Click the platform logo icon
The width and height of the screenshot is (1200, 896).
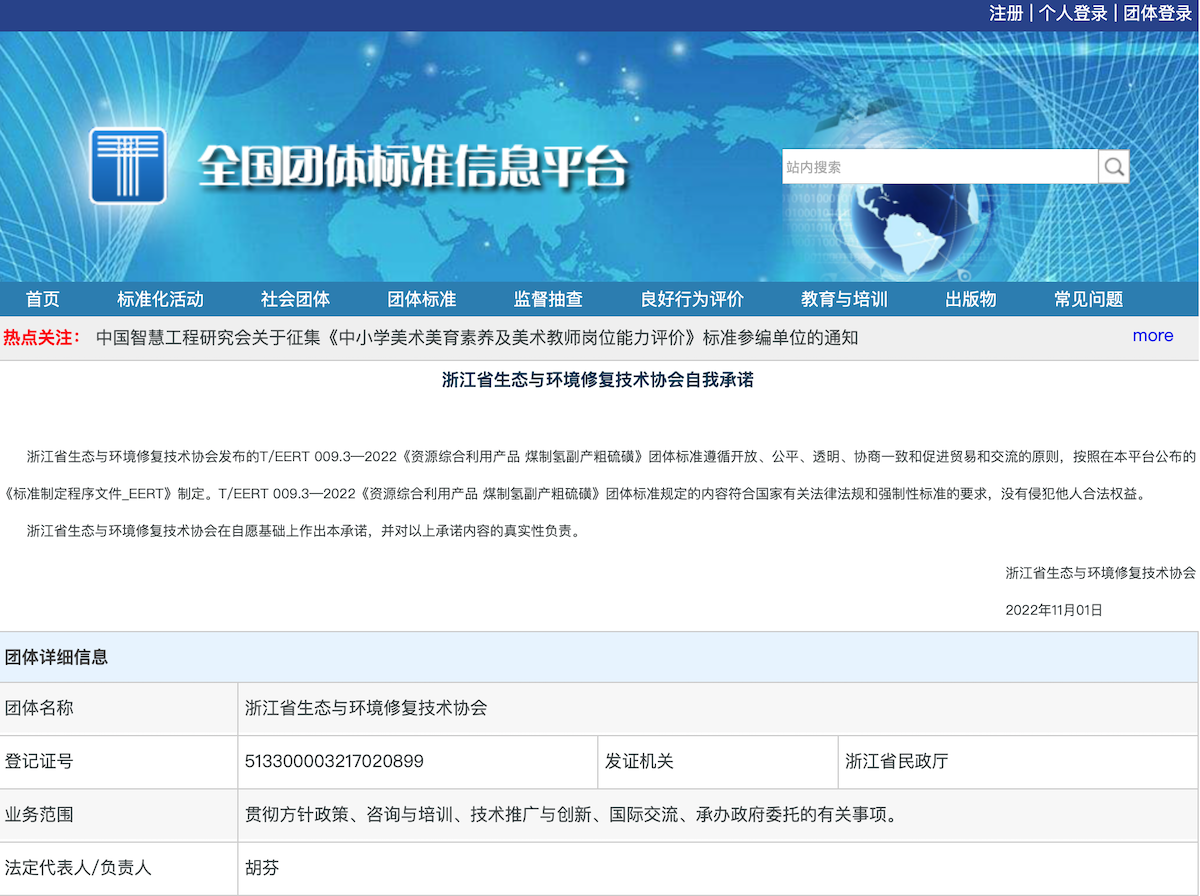(x=127, y=165)
